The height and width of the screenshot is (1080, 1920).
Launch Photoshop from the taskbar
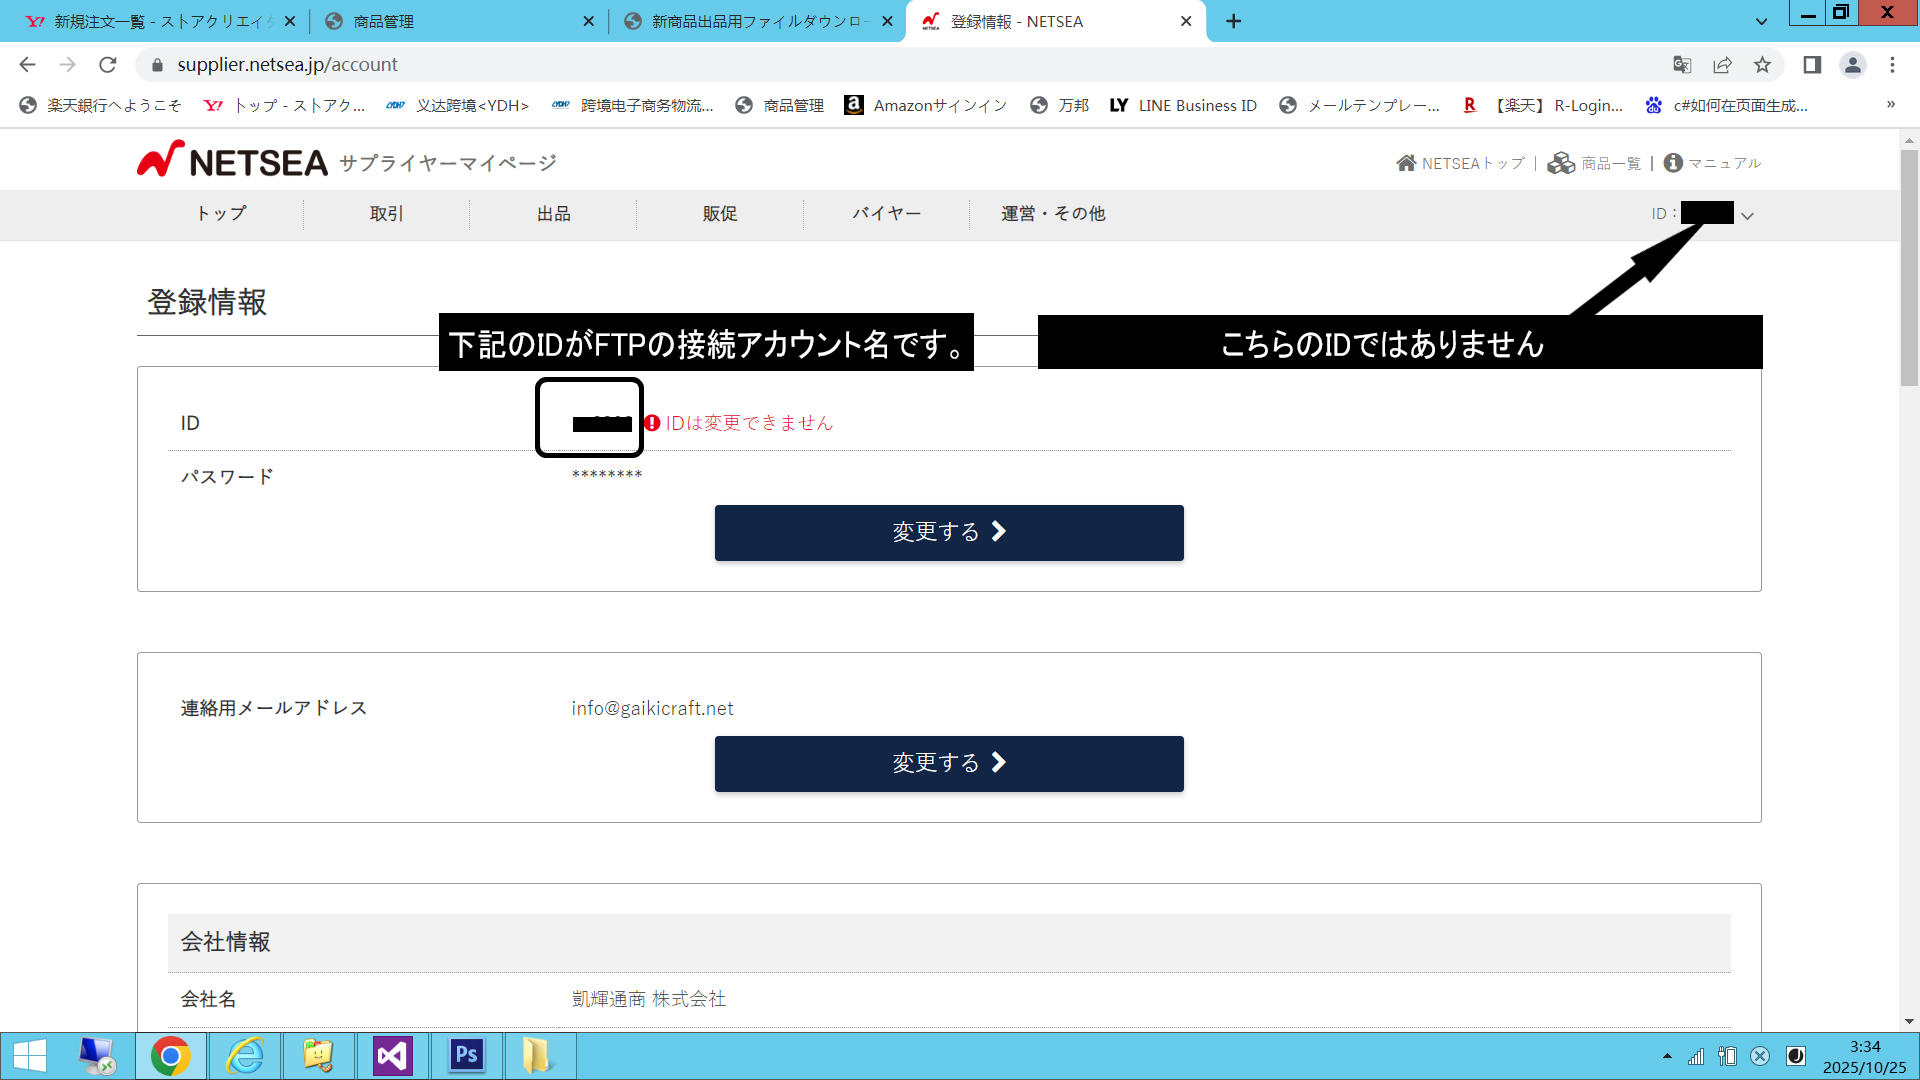tap(466, 1056)
